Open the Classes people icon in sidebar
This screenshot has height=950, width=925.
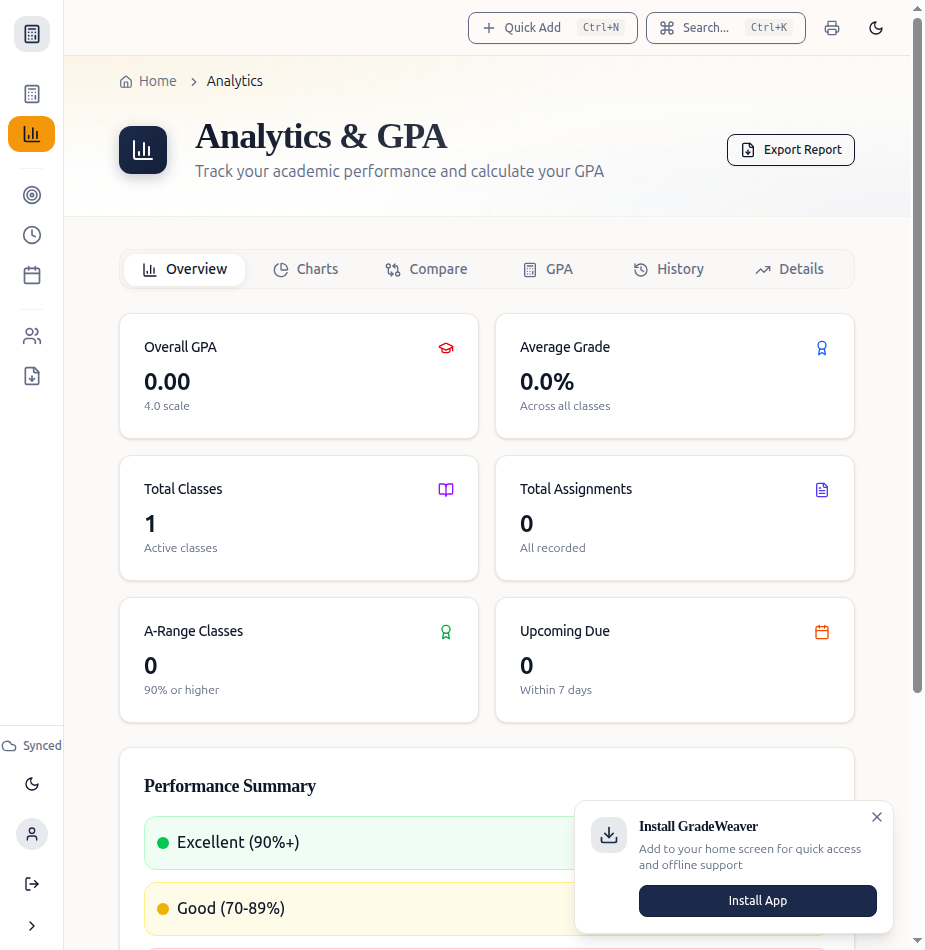point(31,336)
